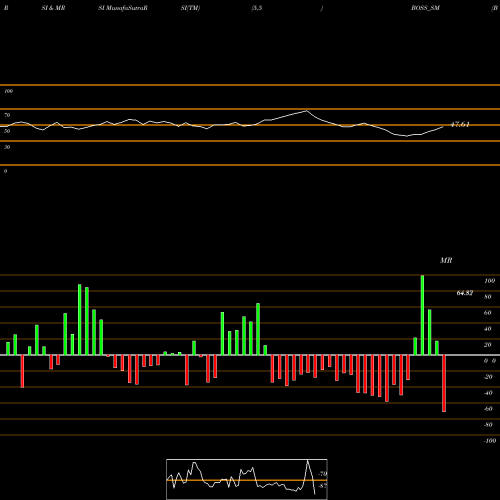
Task: Click the MR axis label -40
Action: pos(488,393)
